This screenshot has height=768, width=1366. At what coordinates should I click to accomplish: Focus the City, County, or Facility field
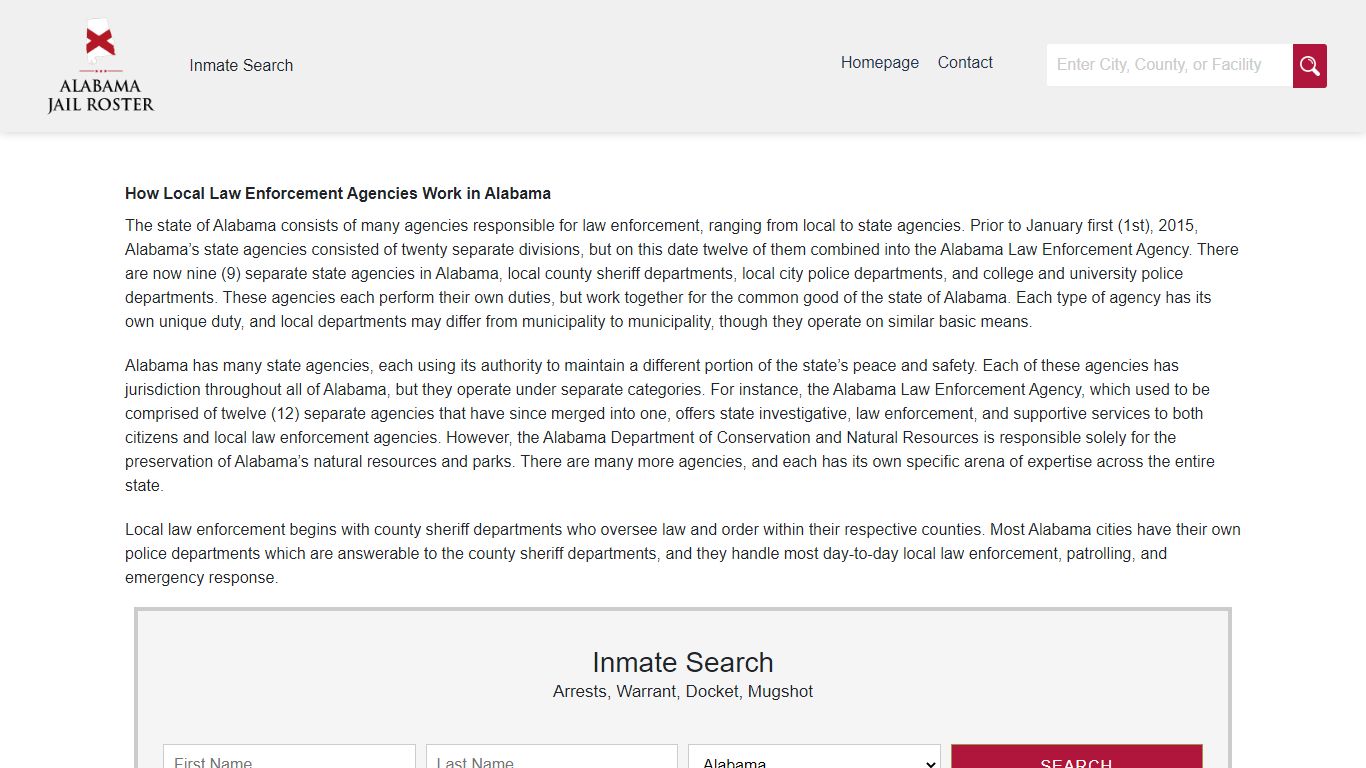1169,65
